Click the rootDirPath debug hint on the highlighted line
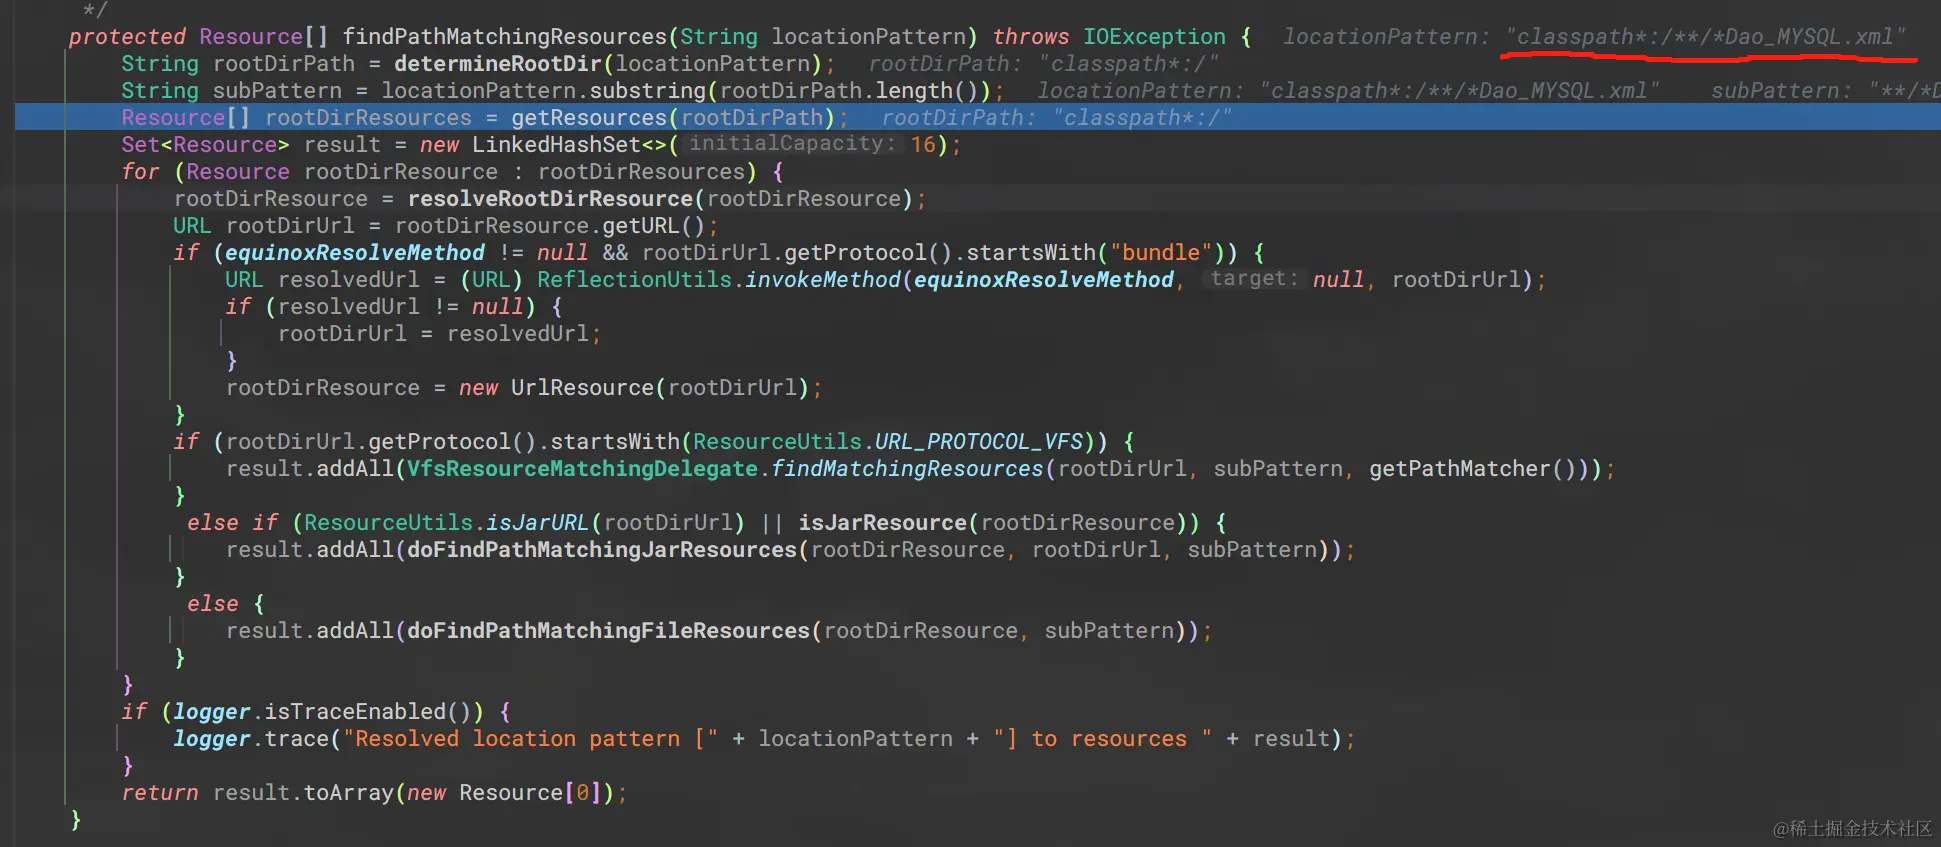Screen dimensions: 1941x847 (1056, 118)
